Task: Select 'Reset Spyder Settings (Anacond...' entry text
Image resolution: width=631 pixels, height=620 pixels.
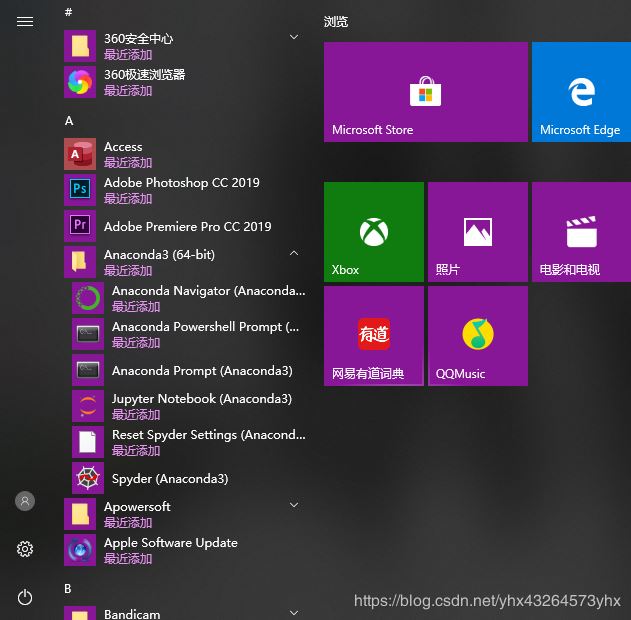Action: click(209, 435)
